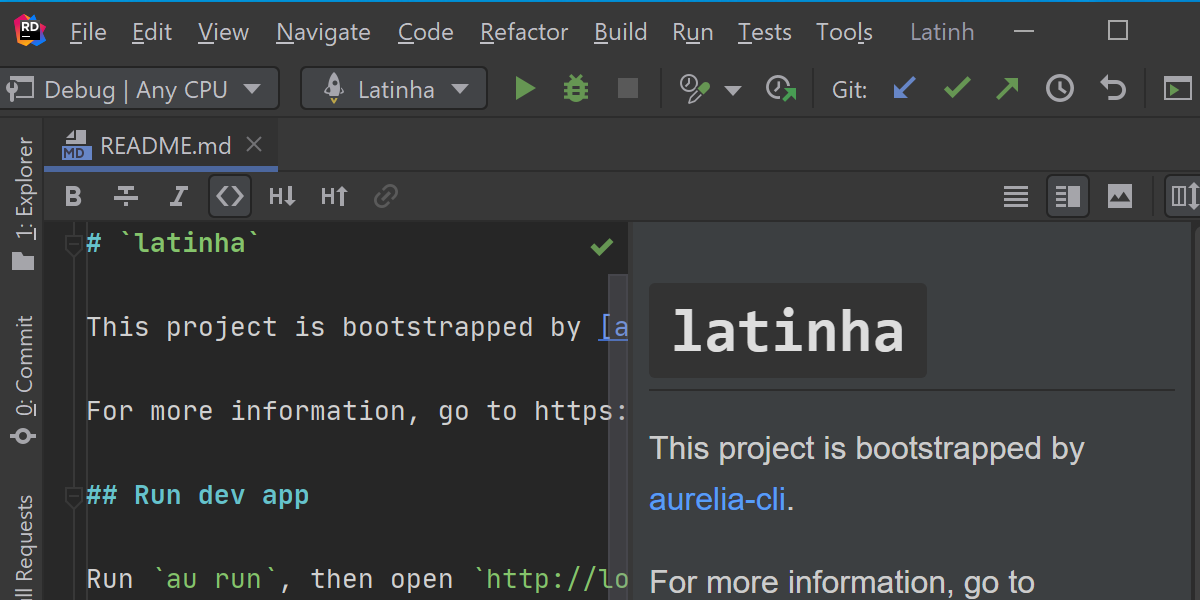Toggle inline code formatting
1200x600 pixels.
pyautogui.click(x=230, y=197)
